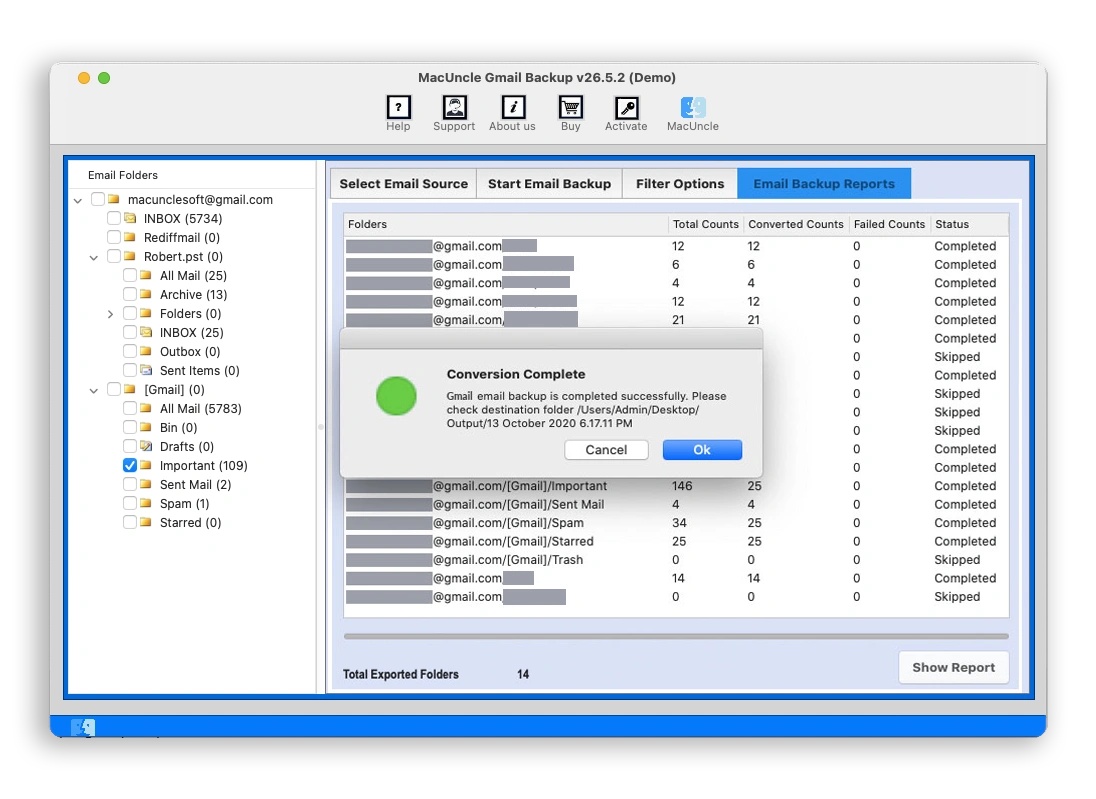This screenshot has height=799, width=1096.
Task: Switch to Select Email Source tab
Action: [x=403, y=184]
